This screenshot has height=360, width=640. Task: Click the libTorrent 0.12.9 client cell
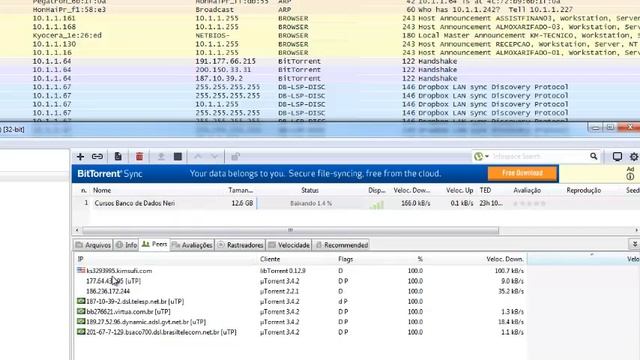[283, 271]
